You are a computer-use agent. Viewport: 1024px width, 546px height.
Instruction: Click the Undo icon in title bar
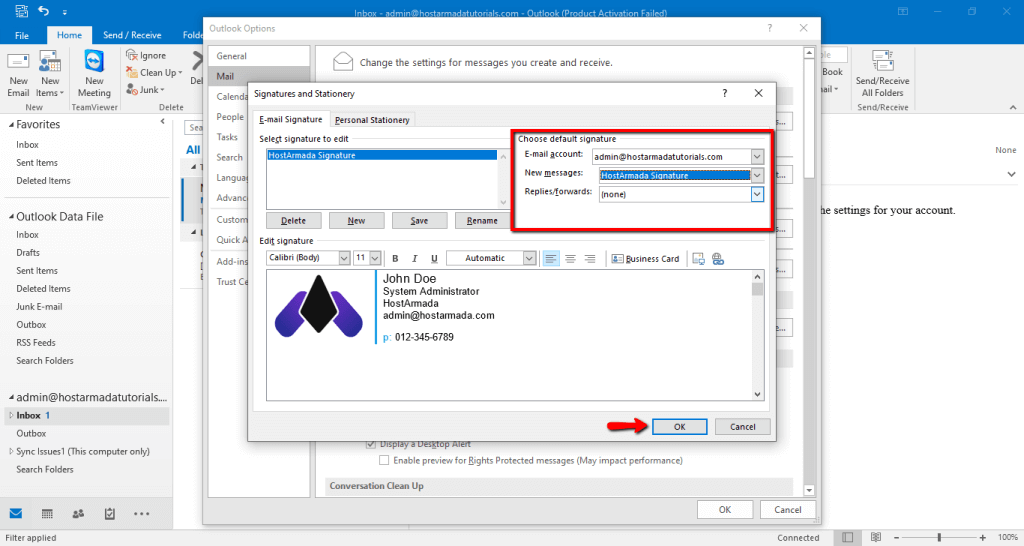(43, 10)
